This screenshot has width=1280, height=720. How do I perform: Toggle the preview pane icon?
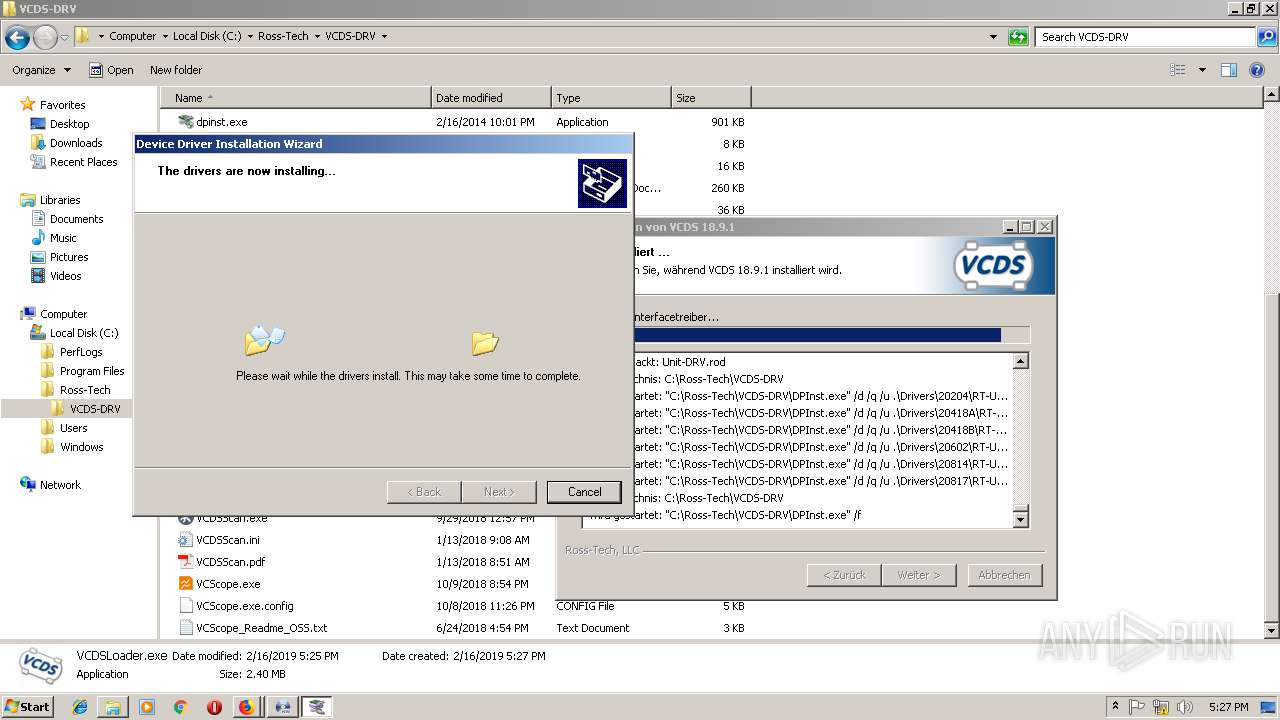click(x=1229, y=70)
